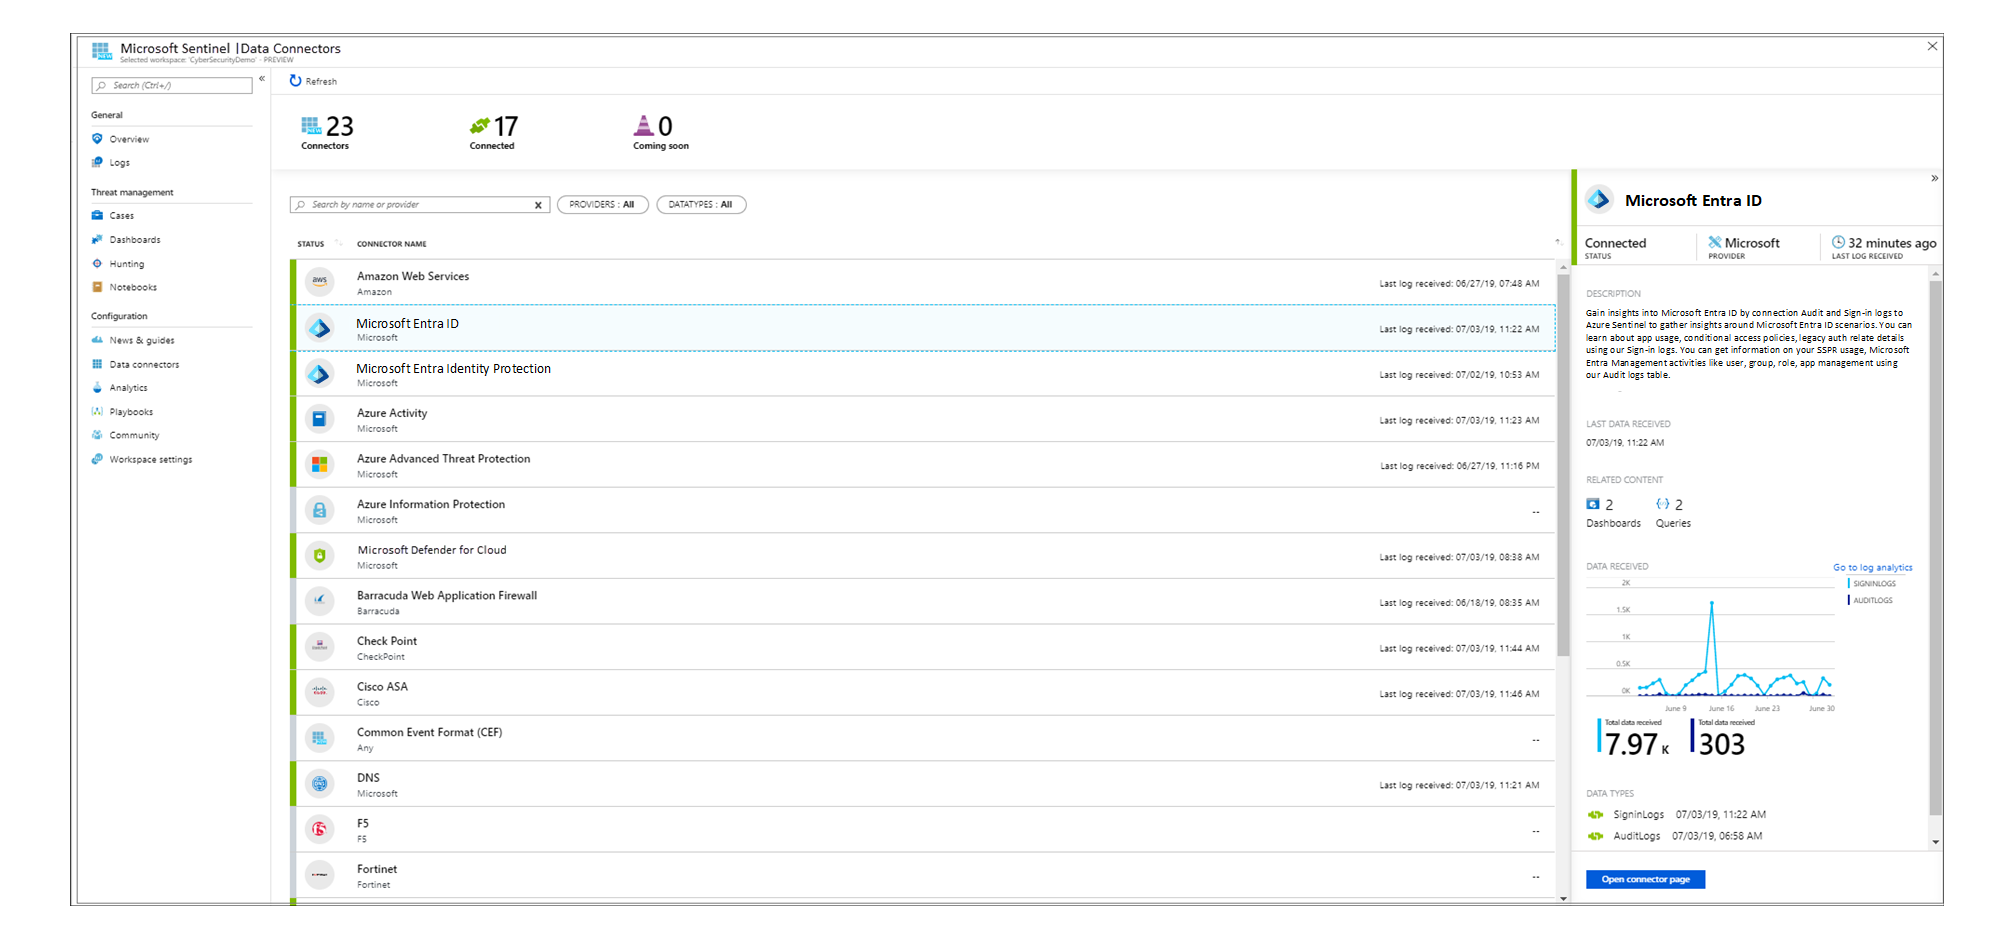Screen dimensions: 2014x939
Task: Click the 17 Connected summary tile
Action: (x=494, y=131)
